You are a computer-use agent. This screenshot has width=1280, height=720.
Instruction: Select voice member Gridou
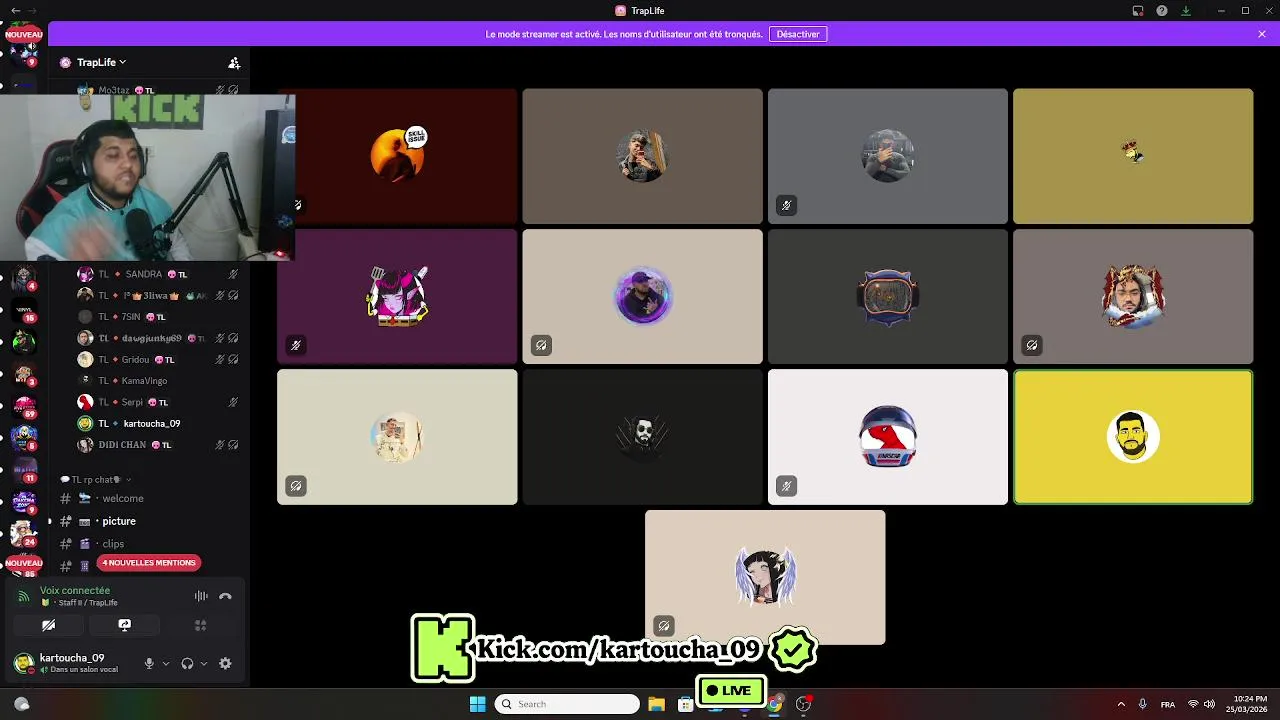tap(158, 359)
